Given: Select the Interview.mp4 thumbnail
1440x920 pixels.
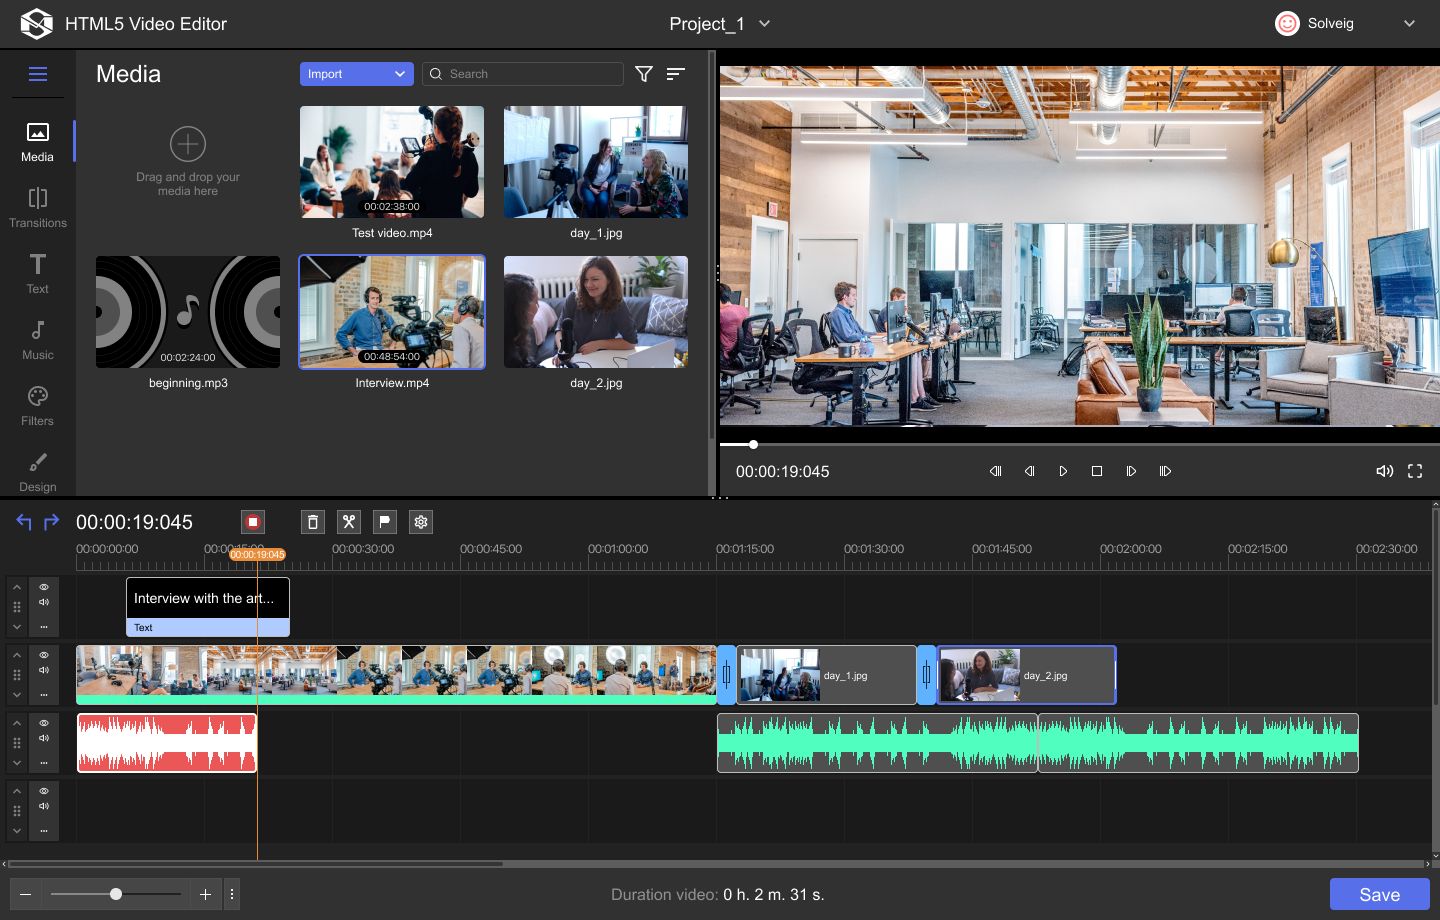Looking at the screenshot, I should coord(392,312).
